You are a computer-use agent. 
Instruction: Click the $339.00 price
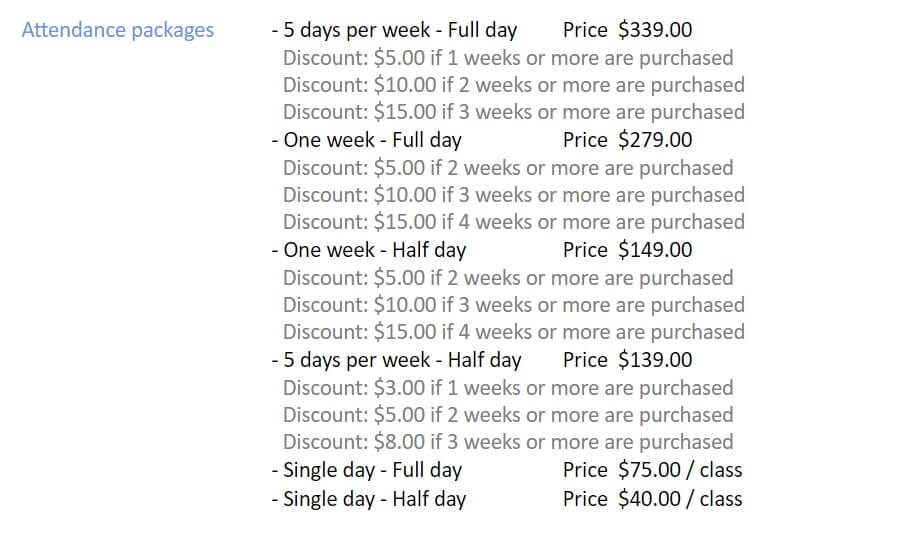coord(655,31)
